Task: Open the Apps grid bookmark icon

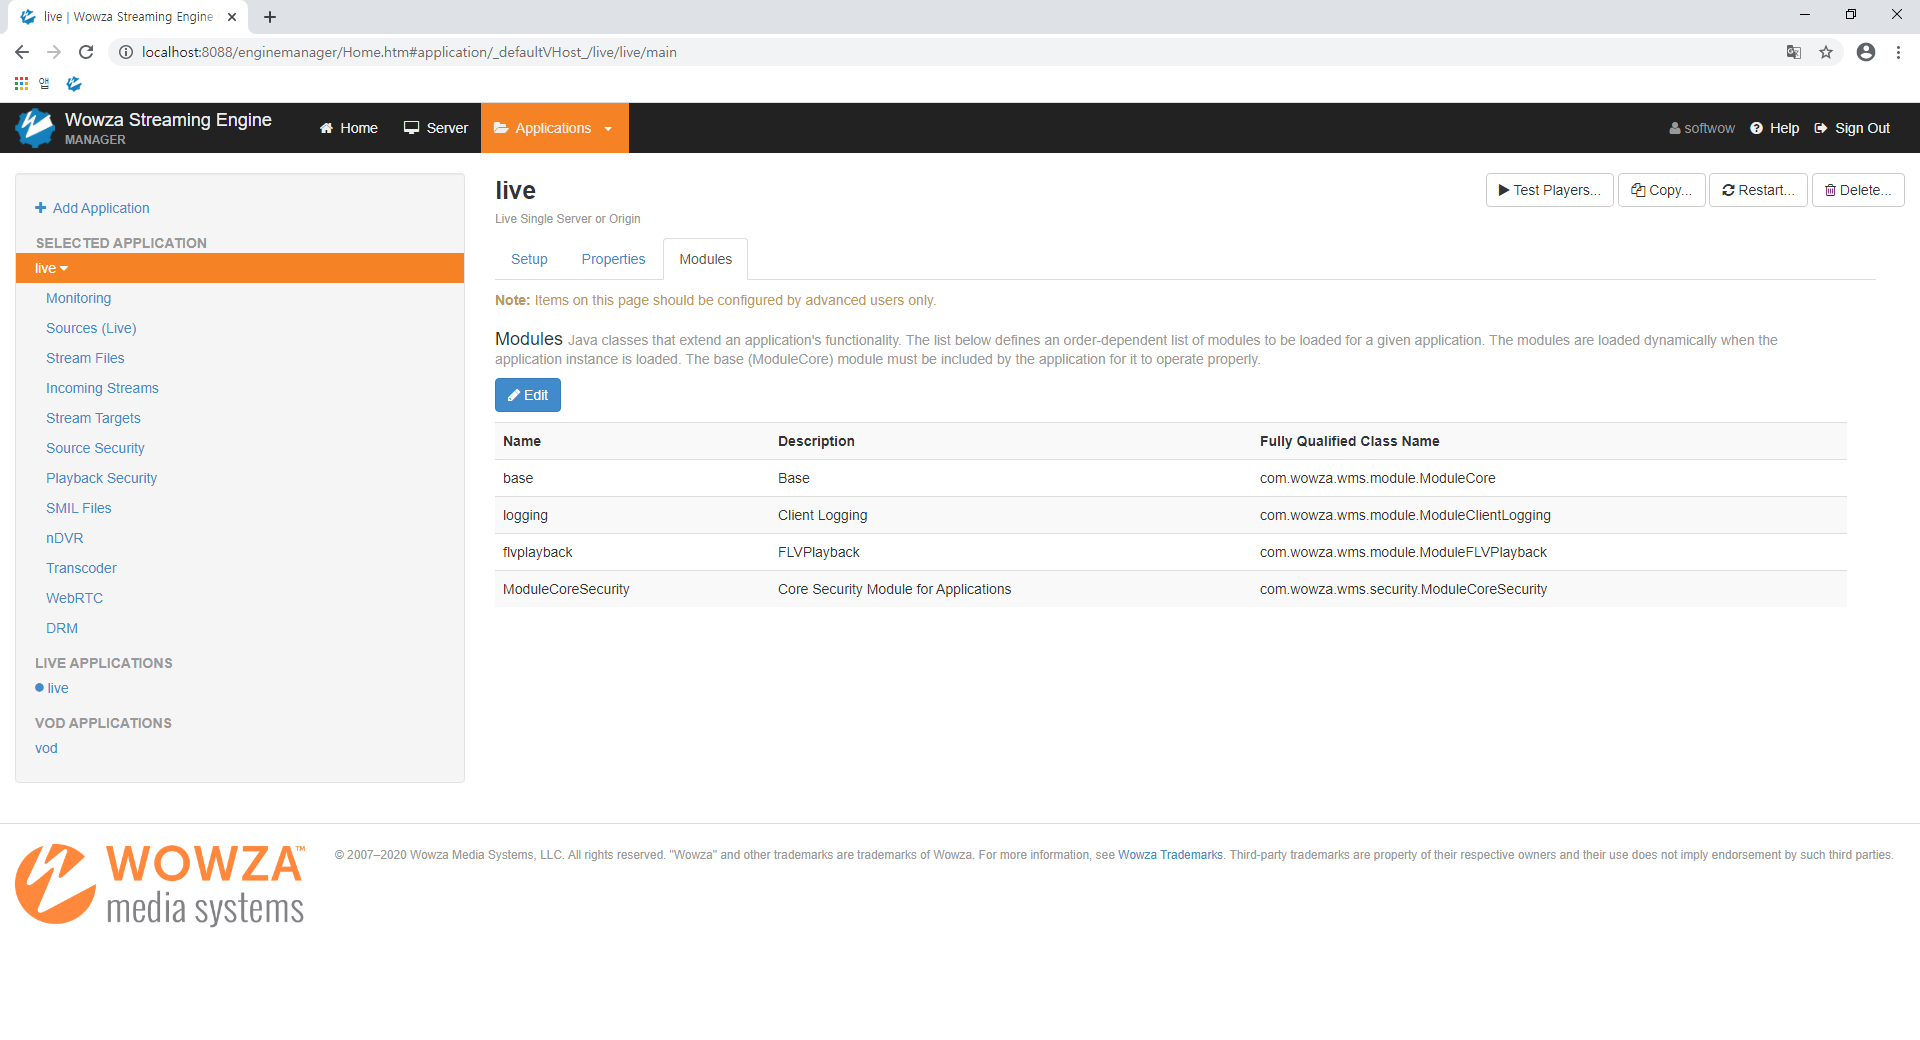Action: tap(21, 84)
